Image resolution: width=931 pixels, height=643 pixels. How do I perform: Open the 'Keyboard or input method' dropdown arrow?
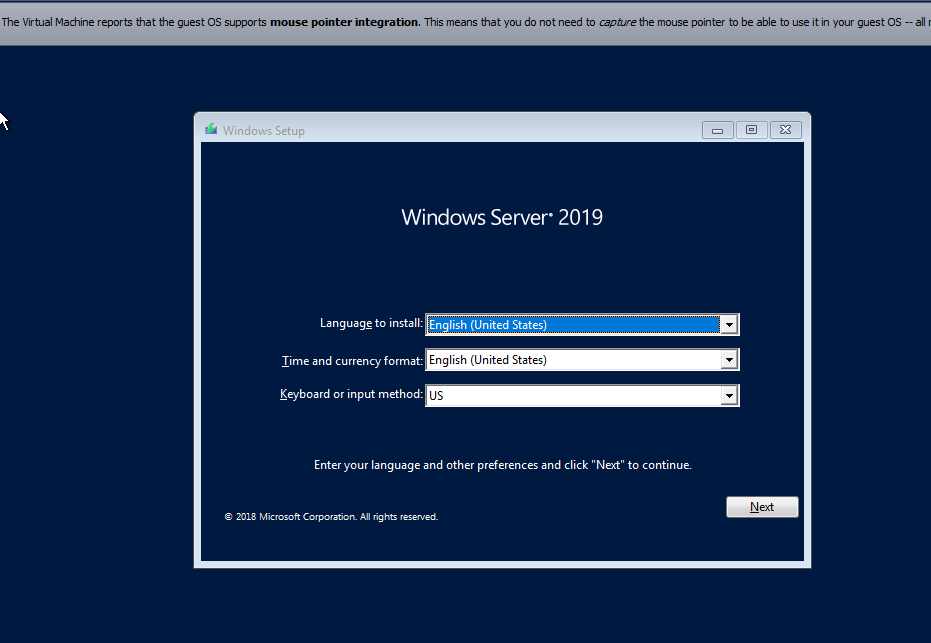729,394
